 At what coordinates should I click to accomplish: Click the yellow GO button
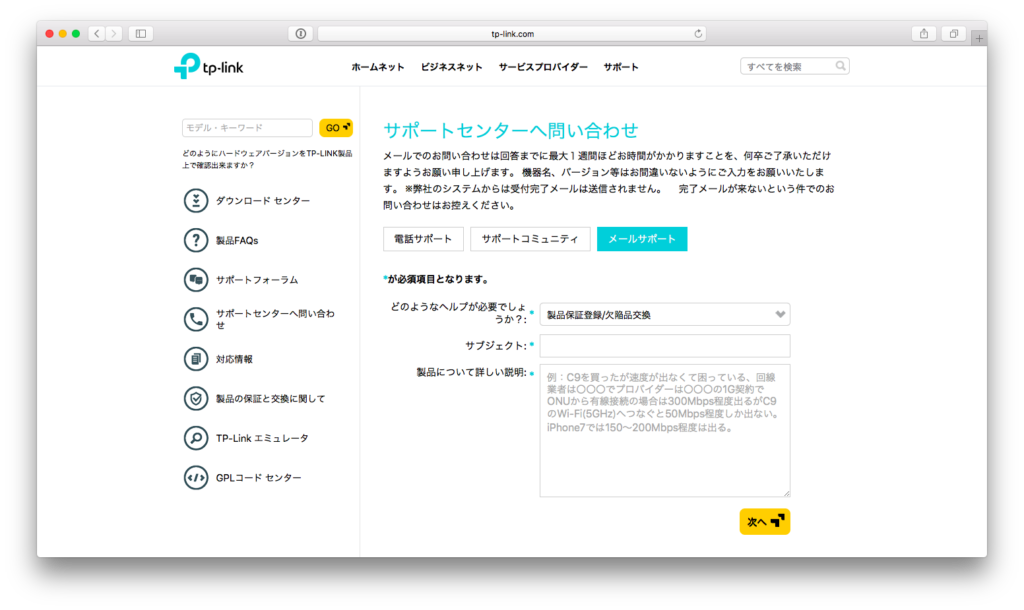[336, 127]
